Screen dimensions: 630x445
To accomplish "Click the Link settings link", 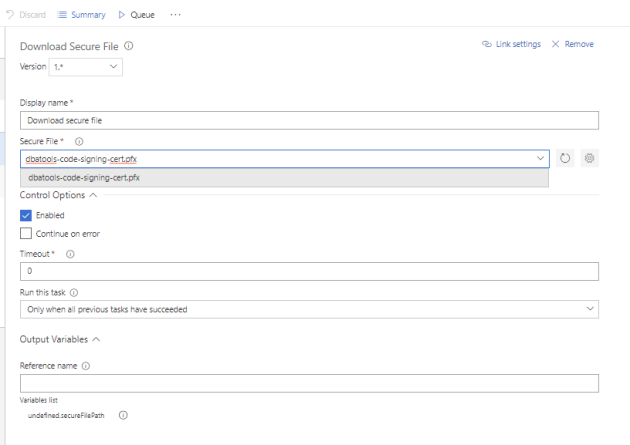I will click(x=510, y=45).
